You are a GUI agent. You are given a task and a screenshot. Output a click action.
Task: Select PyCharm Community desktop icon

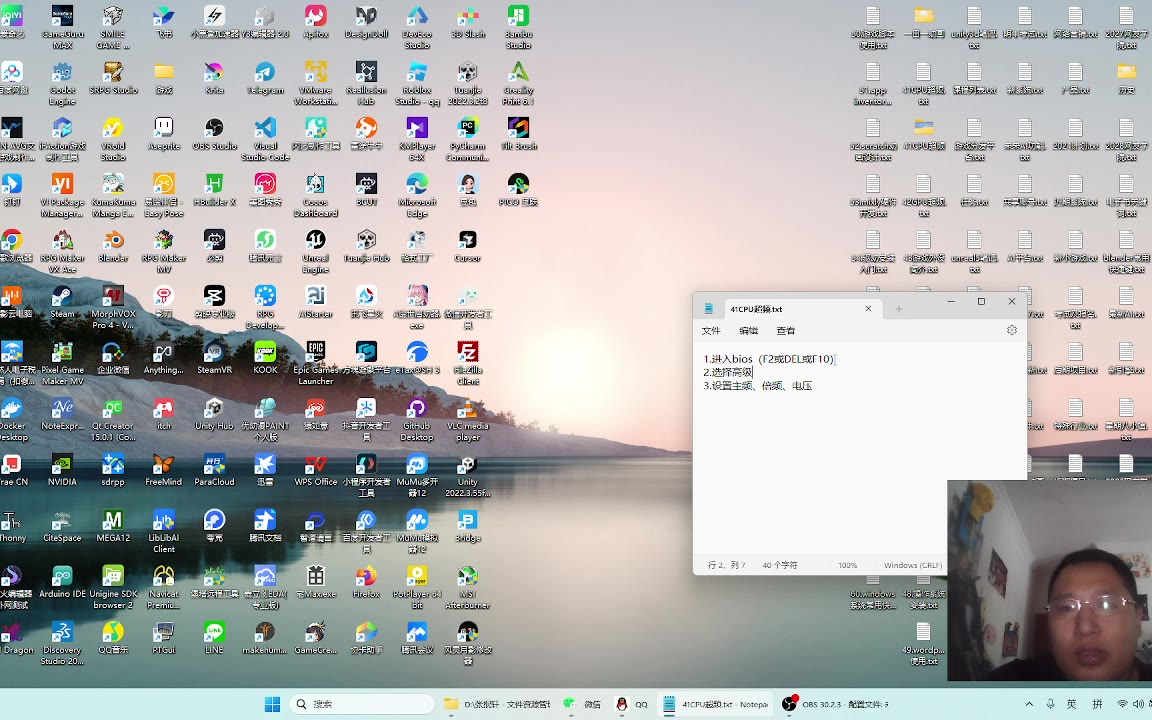467,139
